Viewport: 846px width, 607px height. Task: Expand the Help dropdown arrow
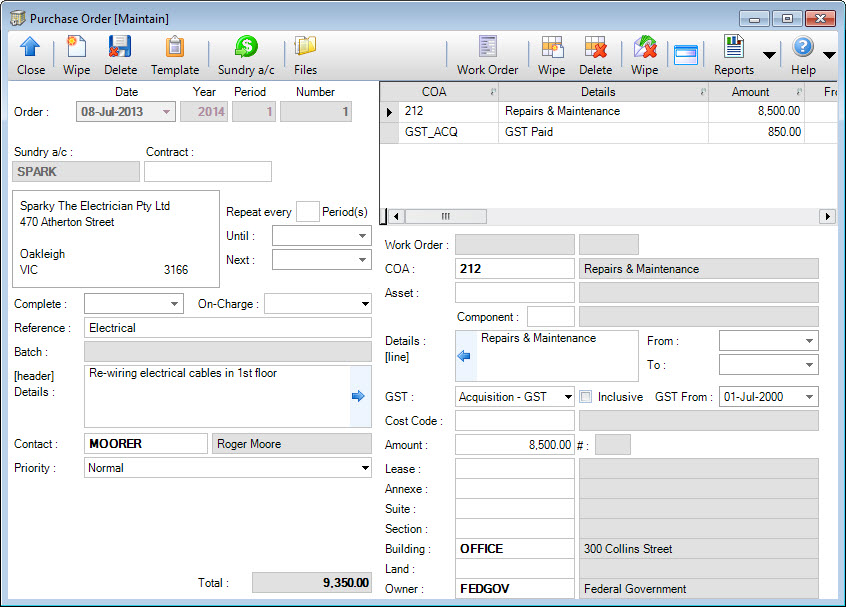click(x=829, y=55)
